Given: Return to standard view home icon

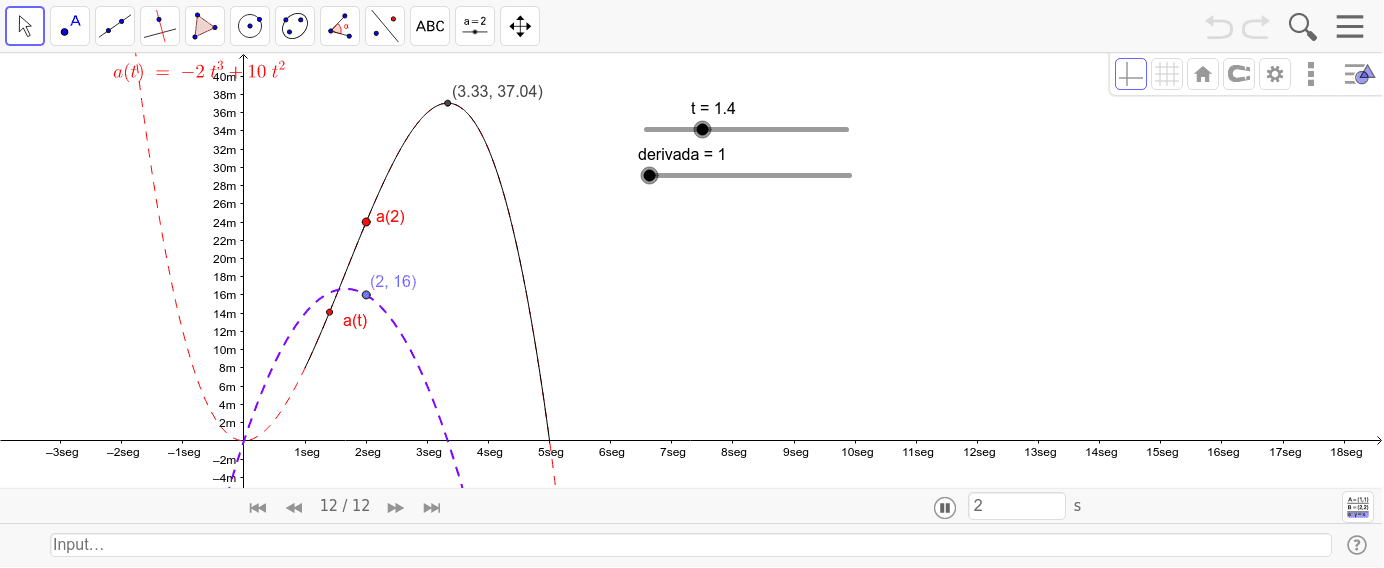Looking at the screenshot, I should 1203,74.
